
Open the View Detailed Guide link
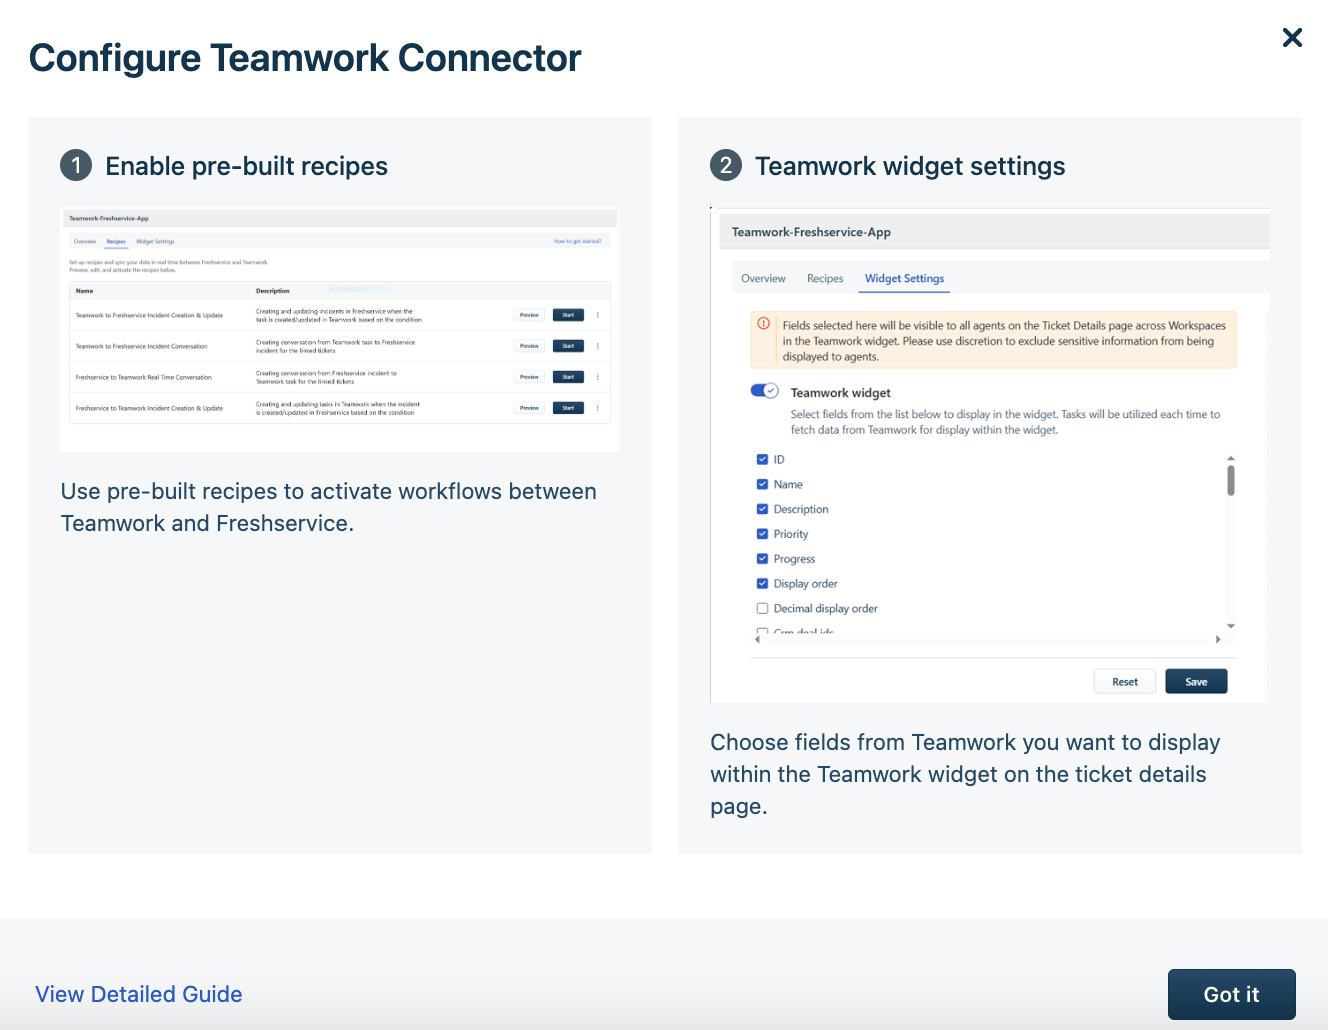pyautogui.click(x=139, y=994)
